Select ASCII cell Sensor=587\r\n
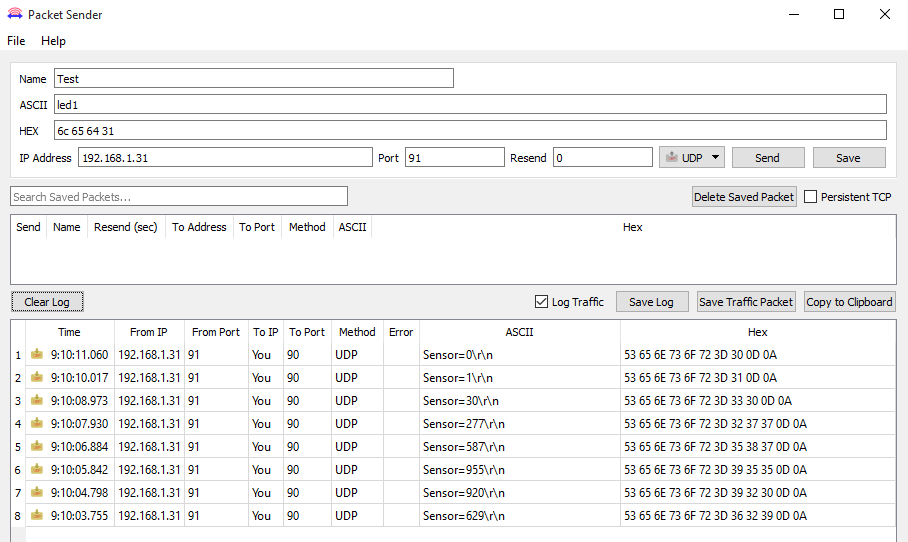 [519, 446]
